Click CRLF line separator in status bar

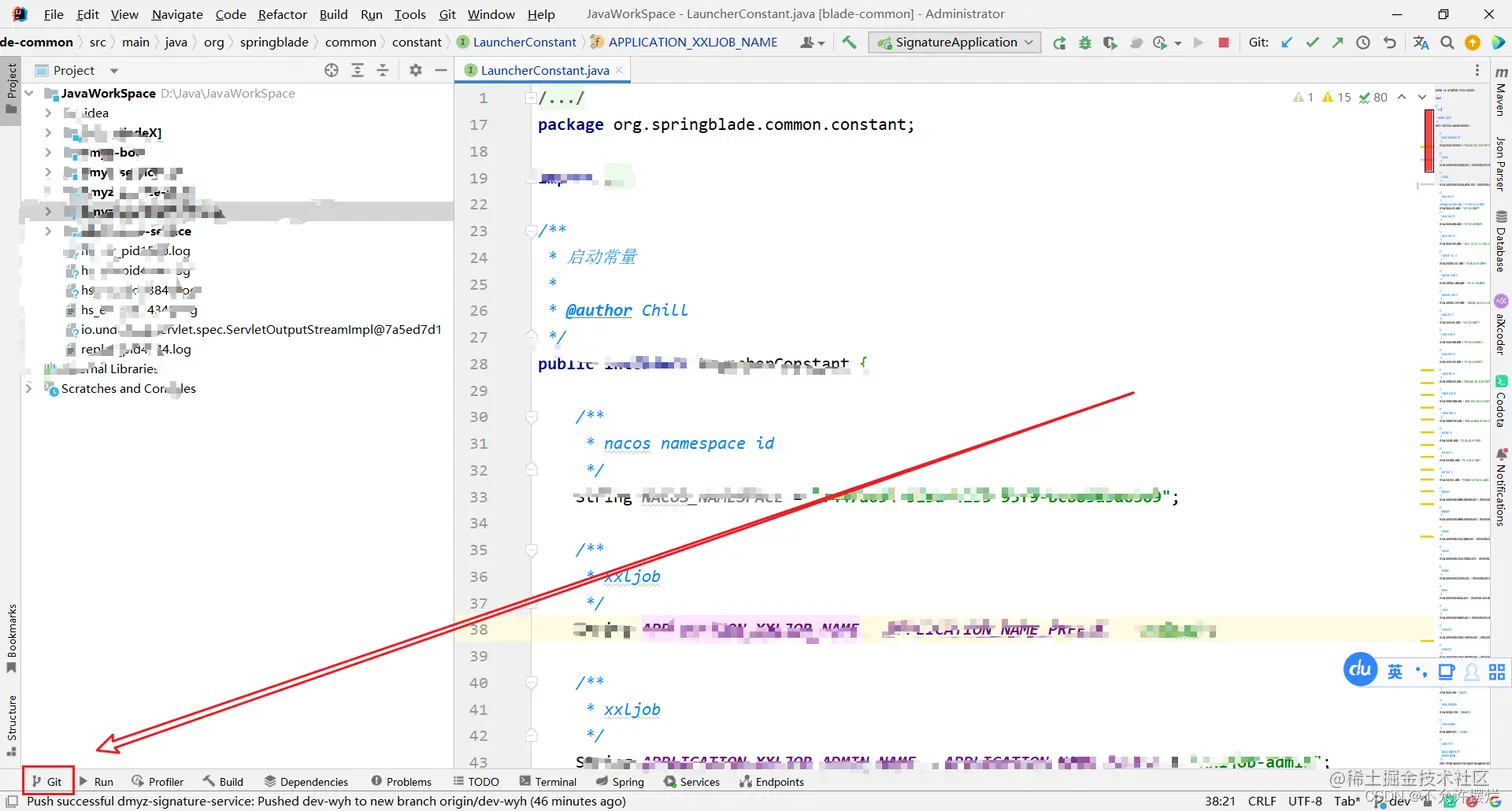pyautogui.click(x=1262, y=801)
